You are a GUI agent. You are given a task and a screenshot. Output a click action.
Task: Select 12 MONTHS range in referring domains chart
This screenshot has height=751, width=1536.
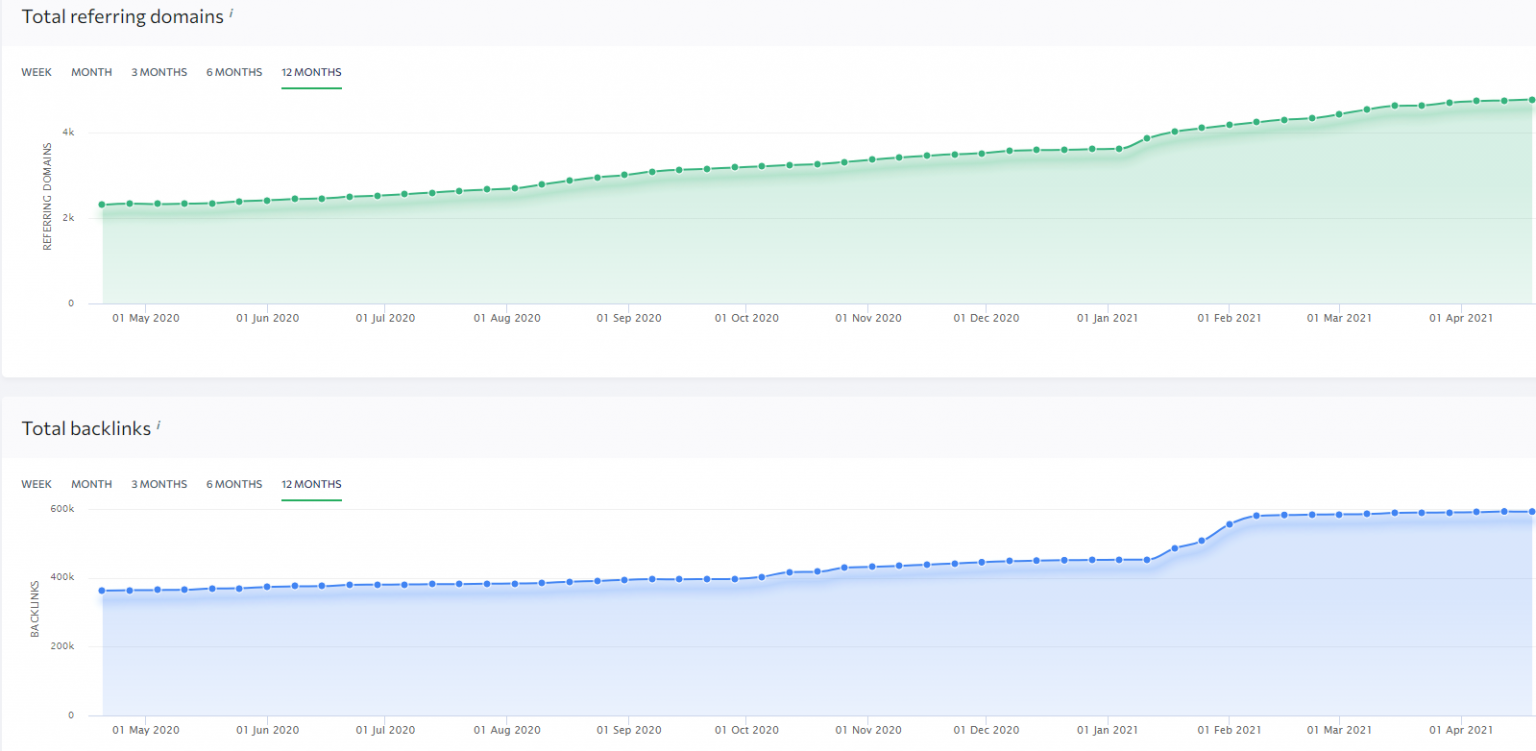pos(311,72)
